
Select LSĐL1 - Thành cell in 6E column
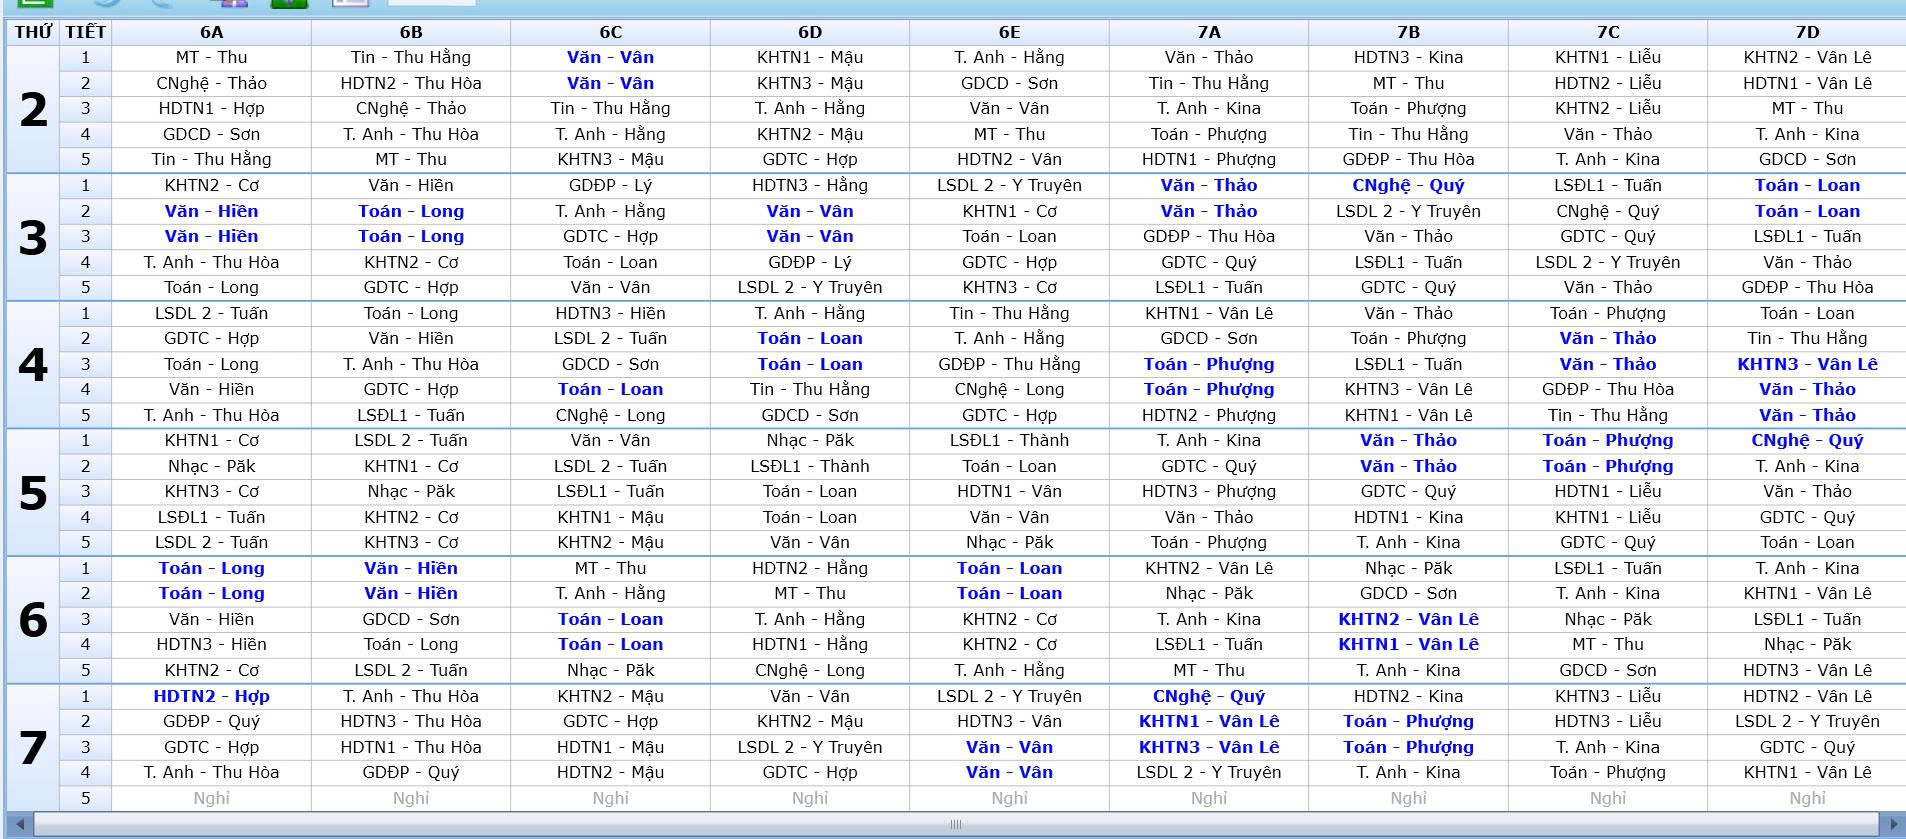pos(1009,440)
